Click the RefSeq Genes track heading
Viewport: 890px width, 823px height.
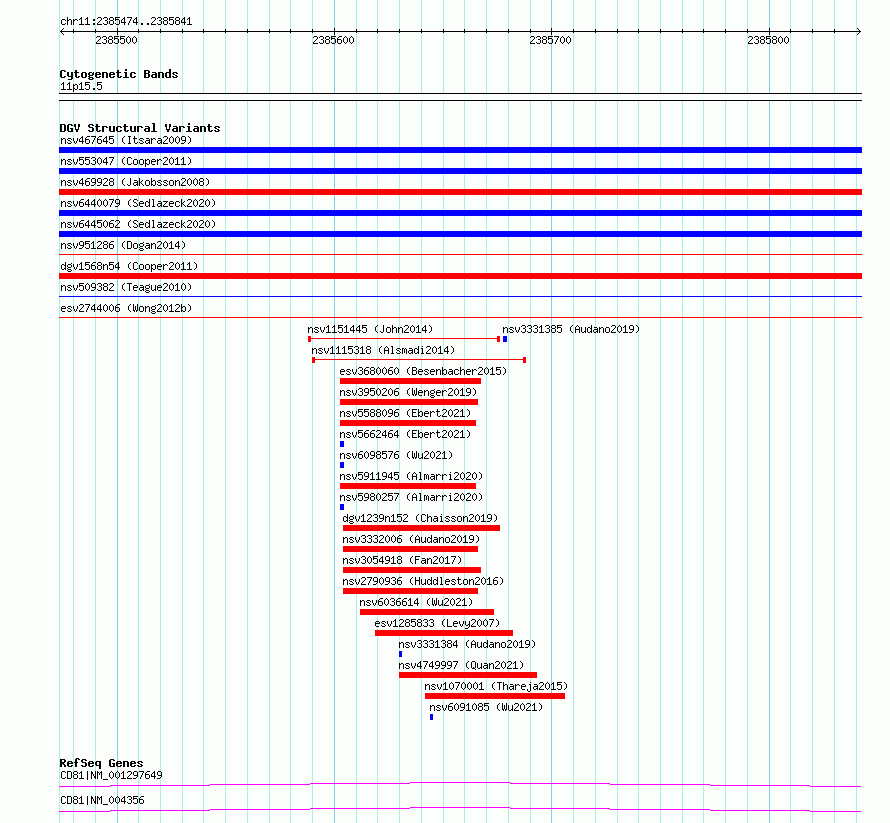click(101, 763)
